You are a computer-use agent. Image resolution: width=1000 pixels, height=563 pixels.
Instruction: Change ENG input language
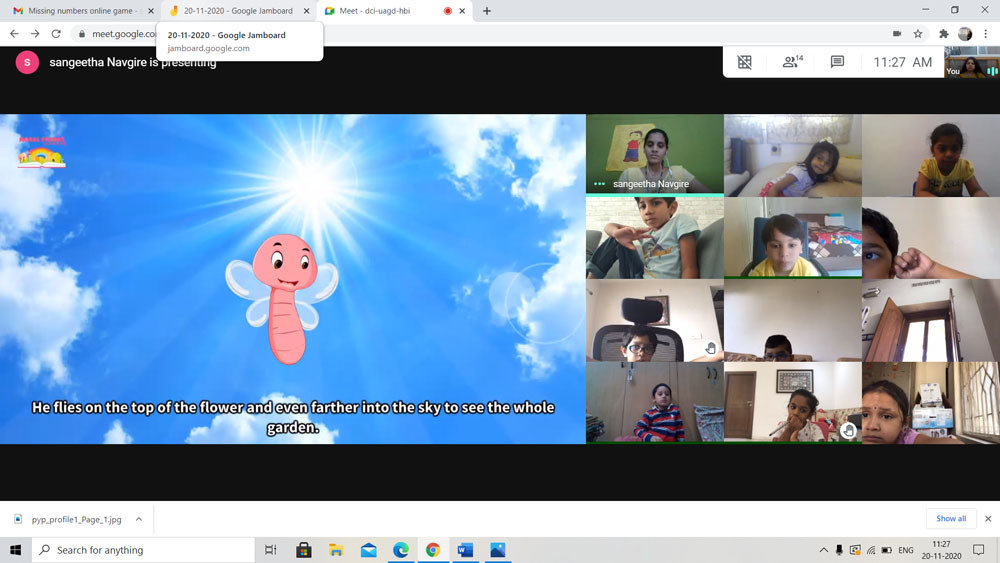pyautogui.click(x=906, y=550)
